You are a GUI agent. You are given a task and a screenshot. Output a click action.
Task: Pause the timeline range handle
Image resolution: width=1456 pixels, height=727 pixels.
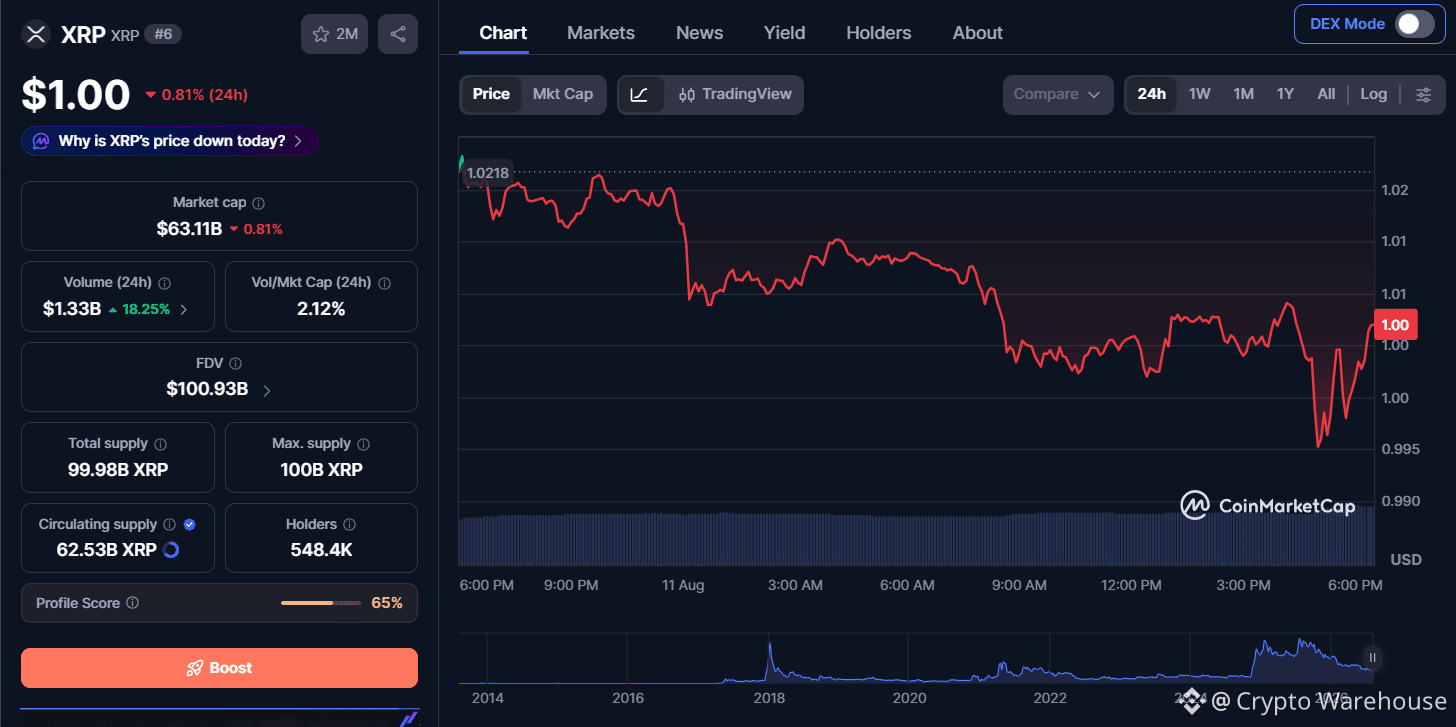(x=1372, y=657)
